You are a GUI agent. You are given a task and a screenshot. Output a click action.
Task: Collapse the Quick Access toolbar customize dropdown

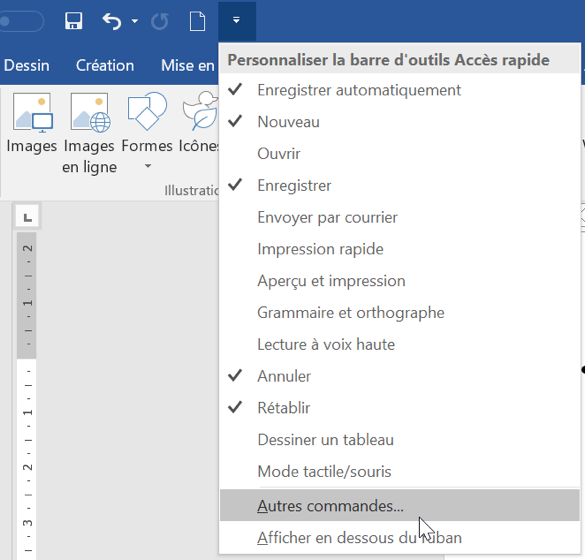[237, 21]
